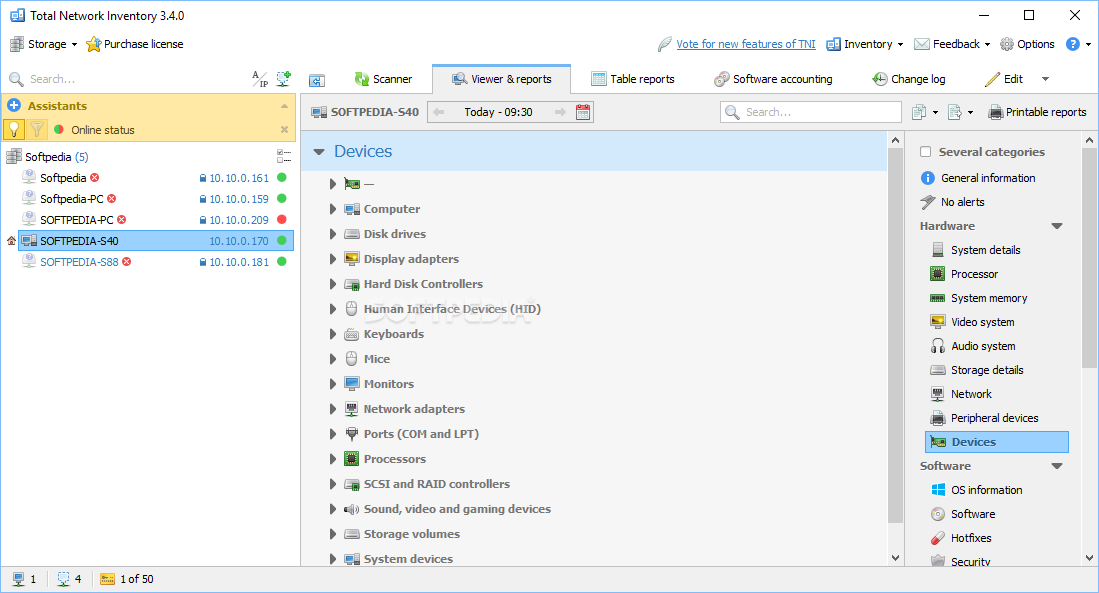
Task: Open the Inventory dropdown menu
Action: pyautogui.click(x=865, y=44)
